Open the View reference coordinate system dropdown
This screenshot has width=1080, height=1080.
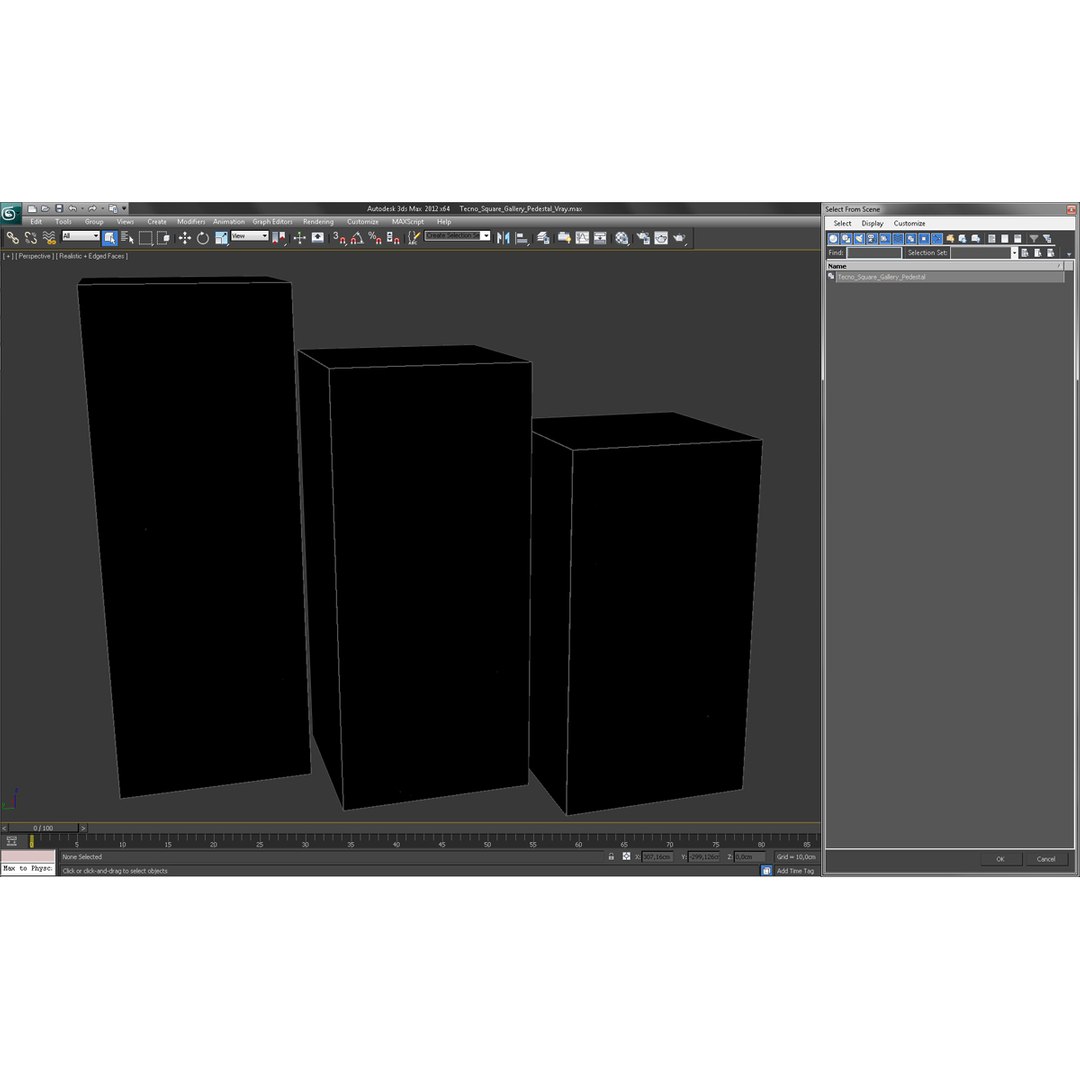coord(249,236)
